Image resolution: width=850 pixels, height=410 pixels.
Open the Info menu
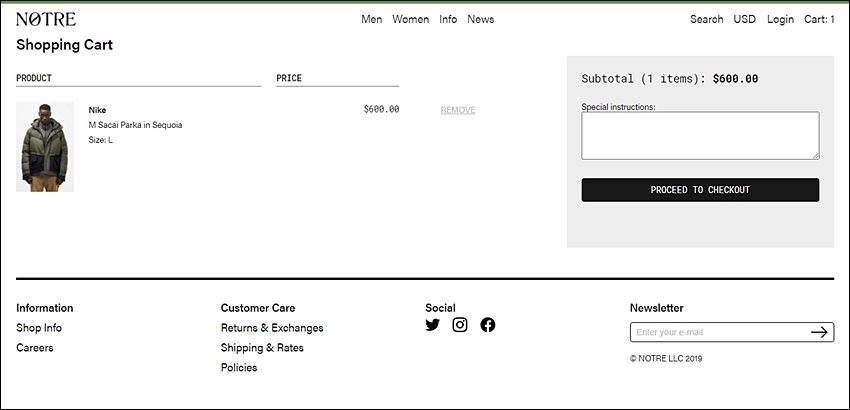pos(448,19)
